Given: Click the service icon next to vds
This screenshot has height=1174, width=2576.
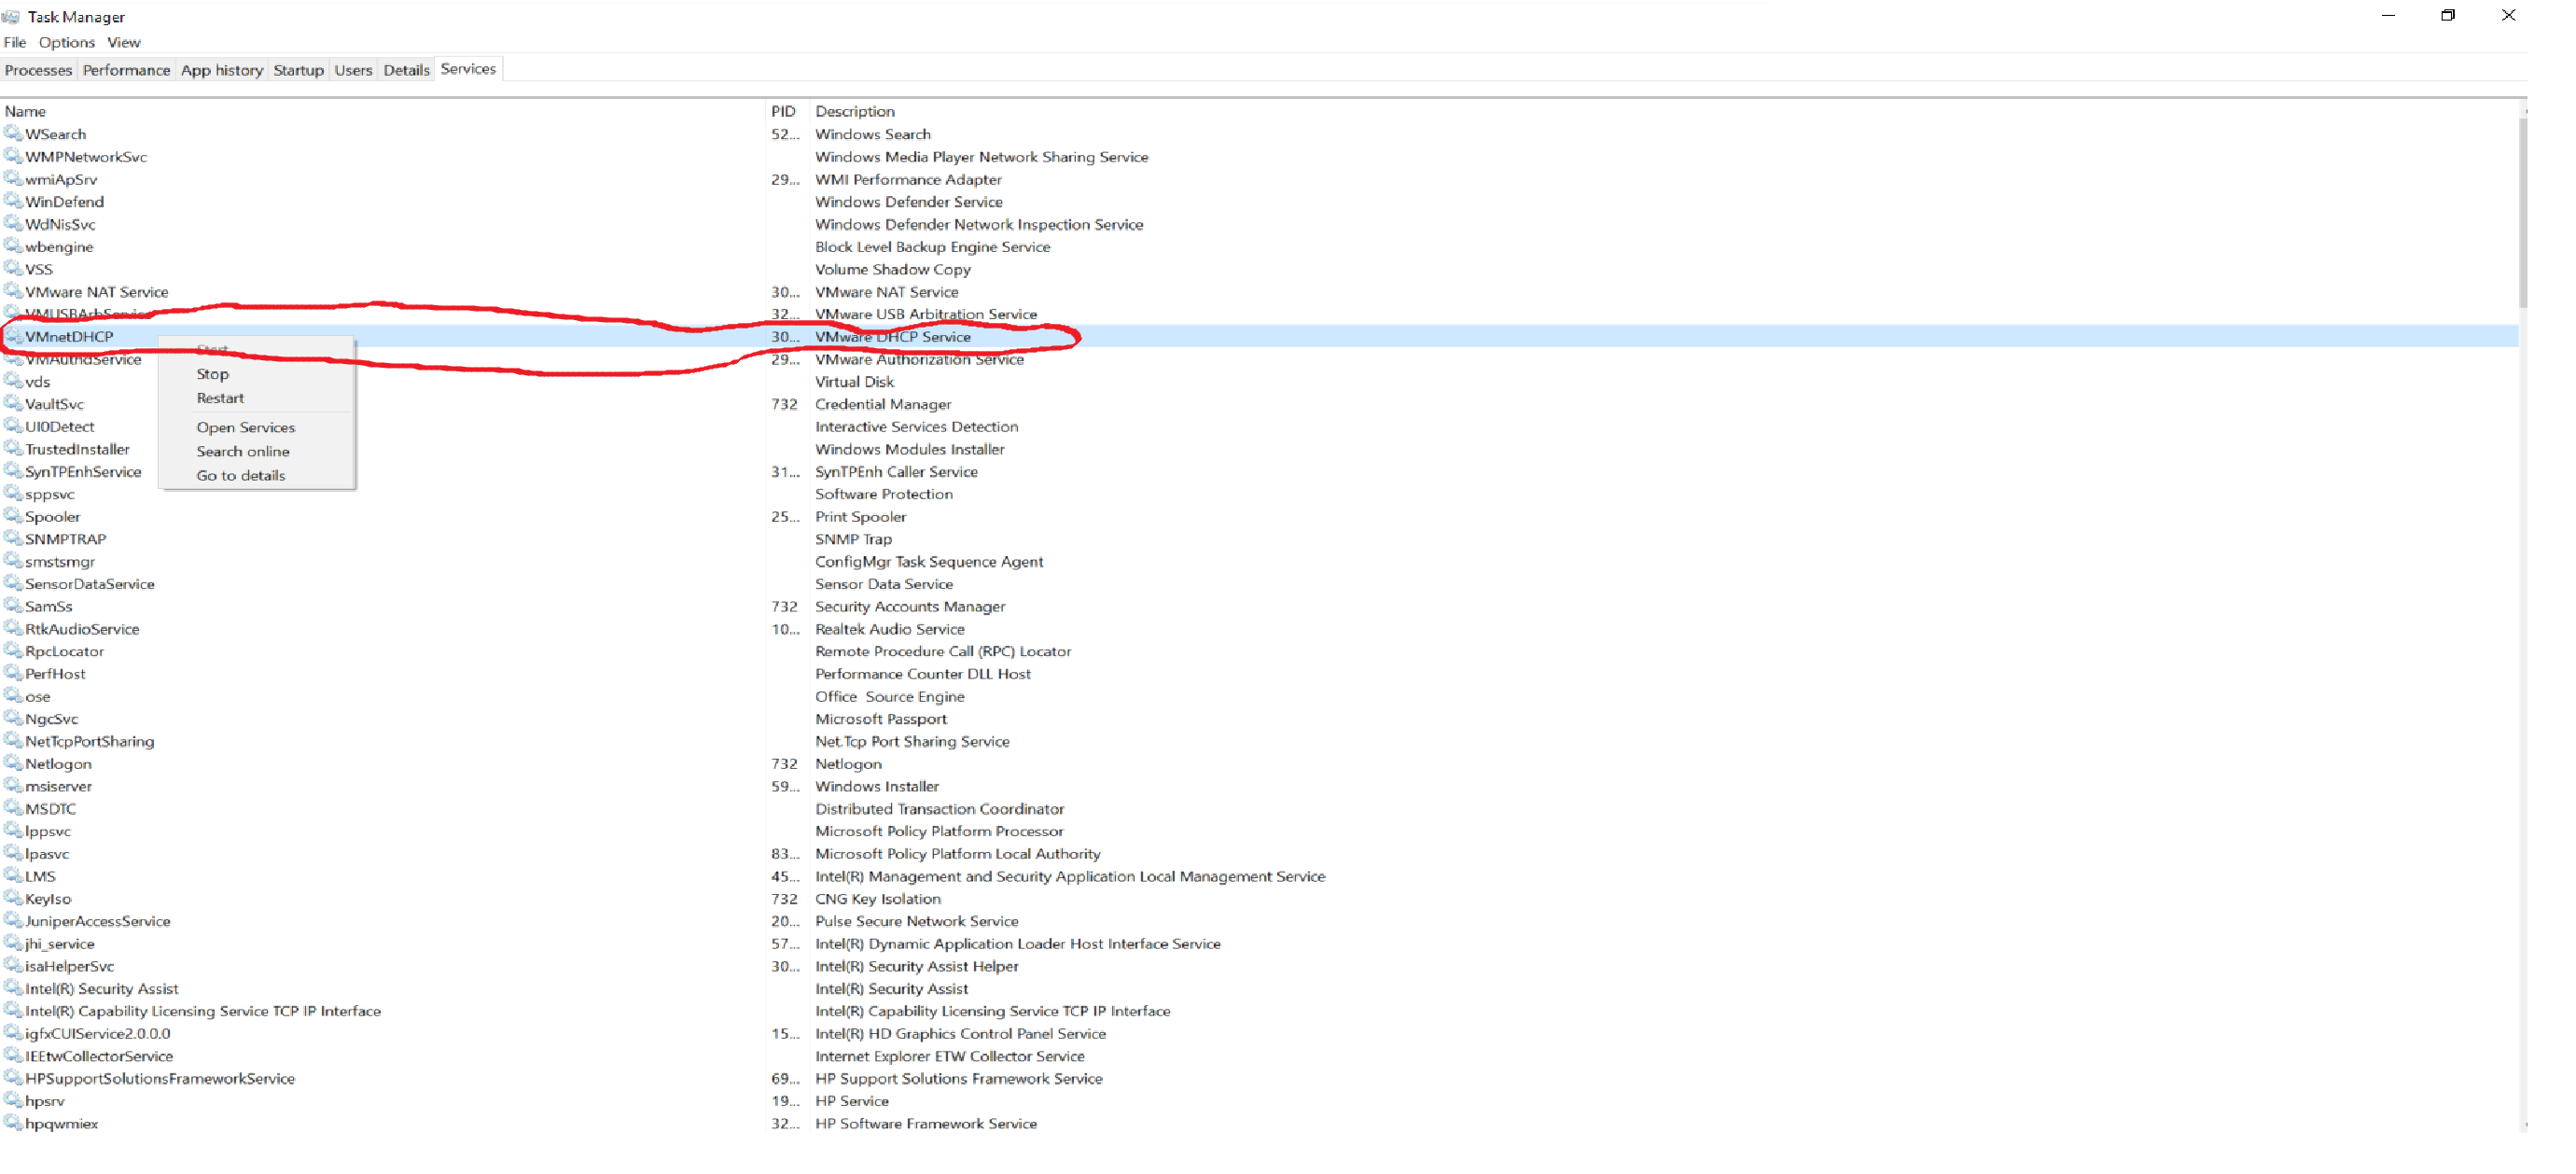Looking at the screenshot, I should tap(13, 381).
